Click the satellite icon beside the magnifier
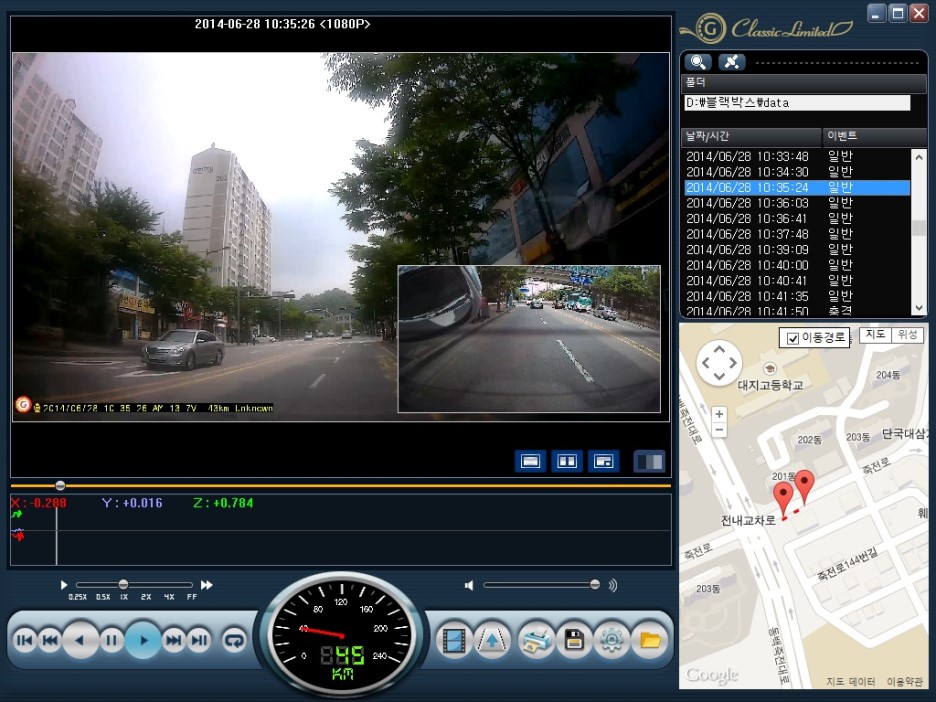This screenshot has height=702, width=936. click(x=731, y=62)
